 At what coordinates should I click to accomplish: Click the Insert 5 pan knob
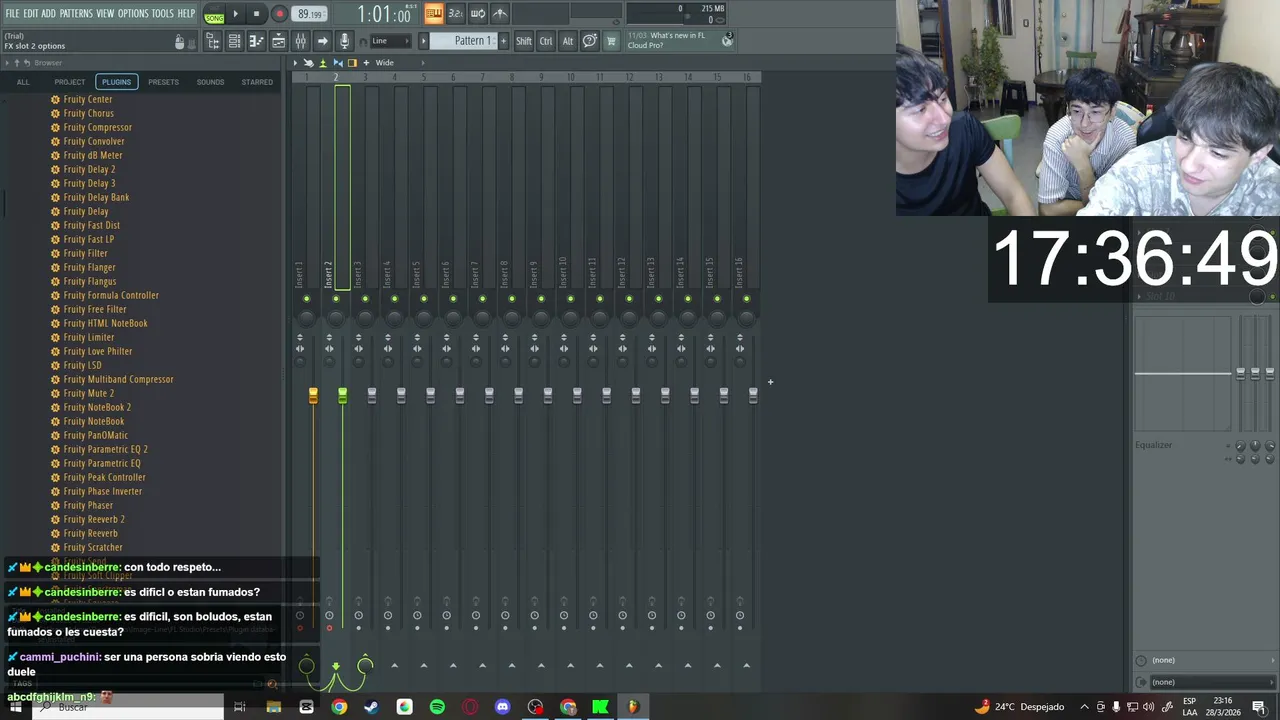pos(424,317)
